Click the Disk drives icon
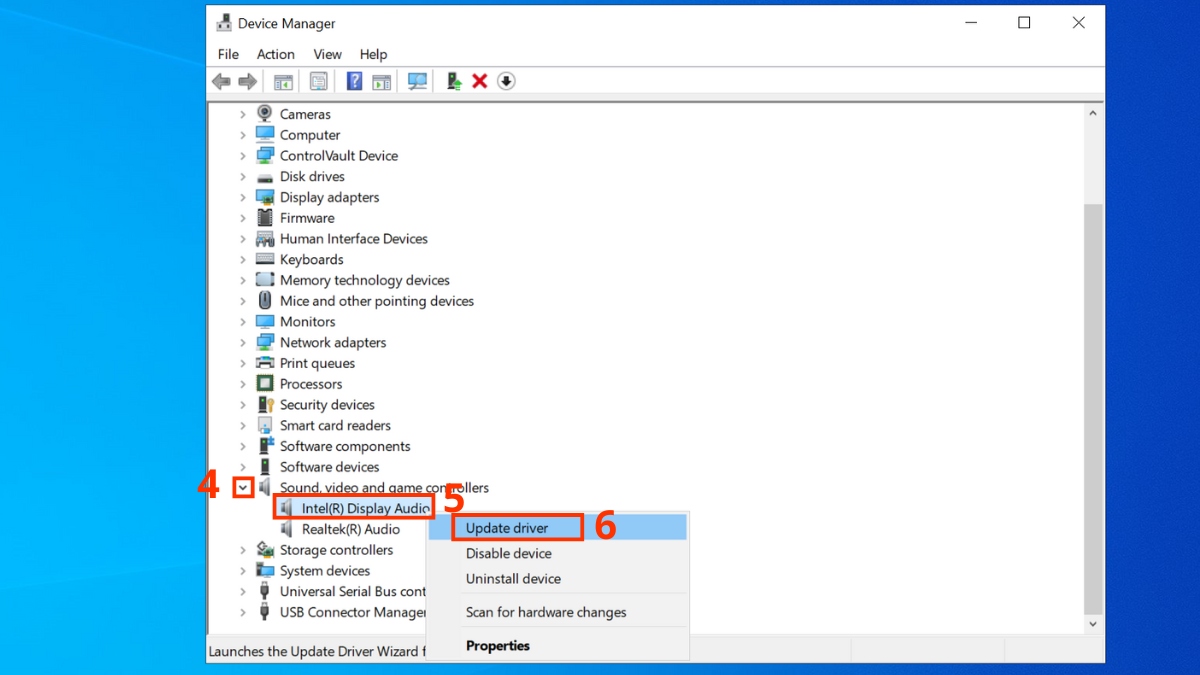The image size is (1200, 675). click(x=265, y=177)
